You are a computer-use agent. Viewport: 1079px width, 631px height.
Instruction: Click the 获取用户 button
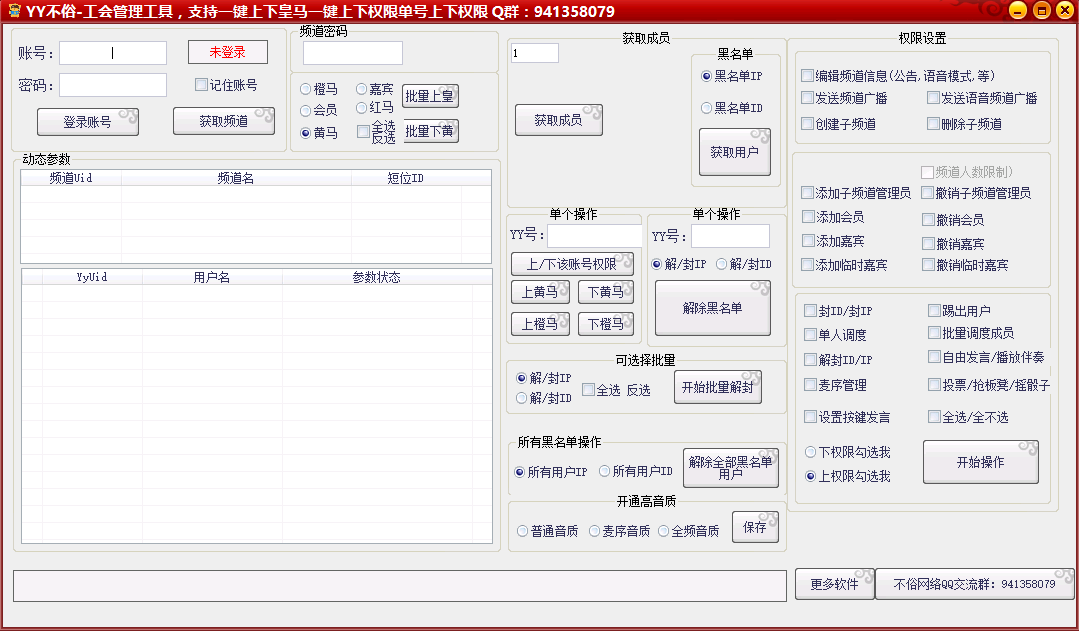[734, 152]
